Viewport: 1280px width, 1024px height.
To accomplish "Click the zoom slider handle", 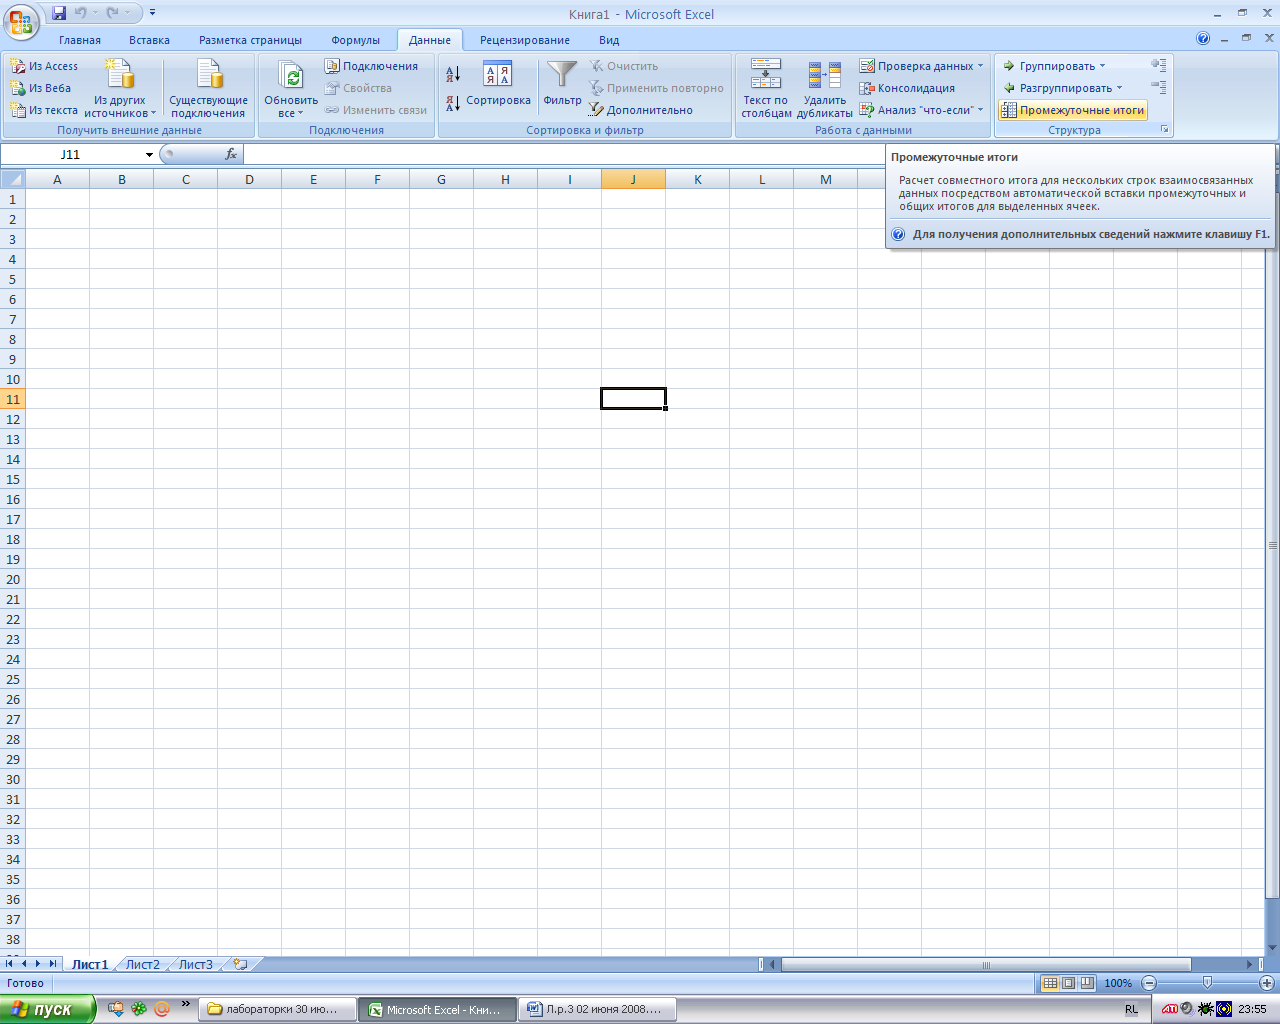I will [1207, 983].
